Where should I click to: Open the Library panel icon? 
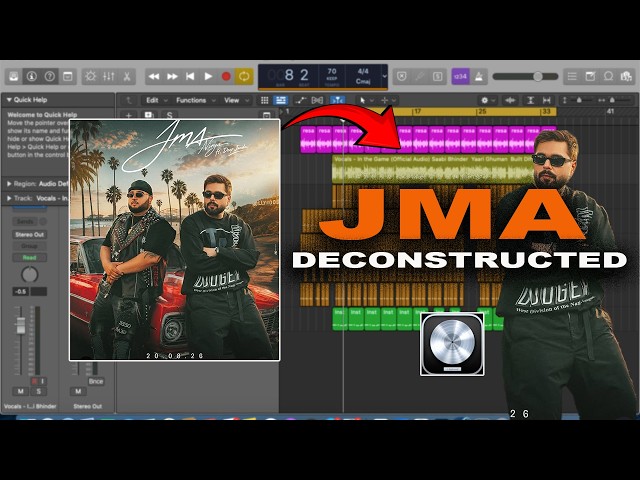[14, 76]
